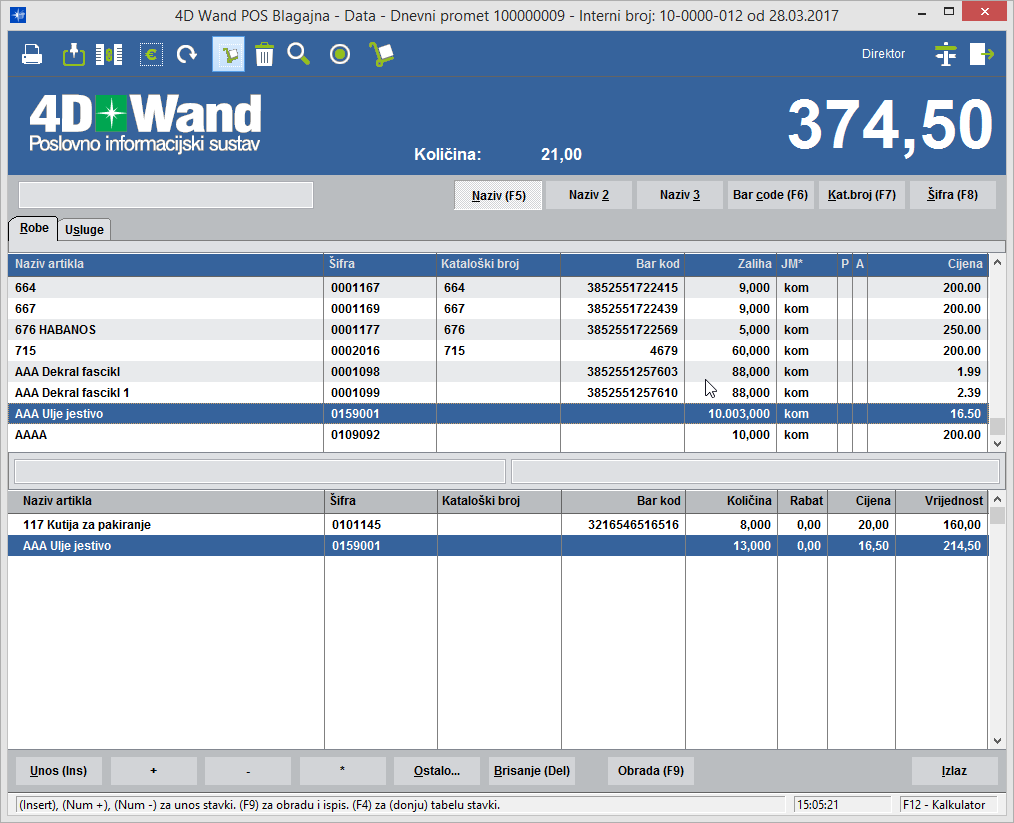Sort upper table by Naziv artikla header

pyautogui.click(x=166, y=264)
